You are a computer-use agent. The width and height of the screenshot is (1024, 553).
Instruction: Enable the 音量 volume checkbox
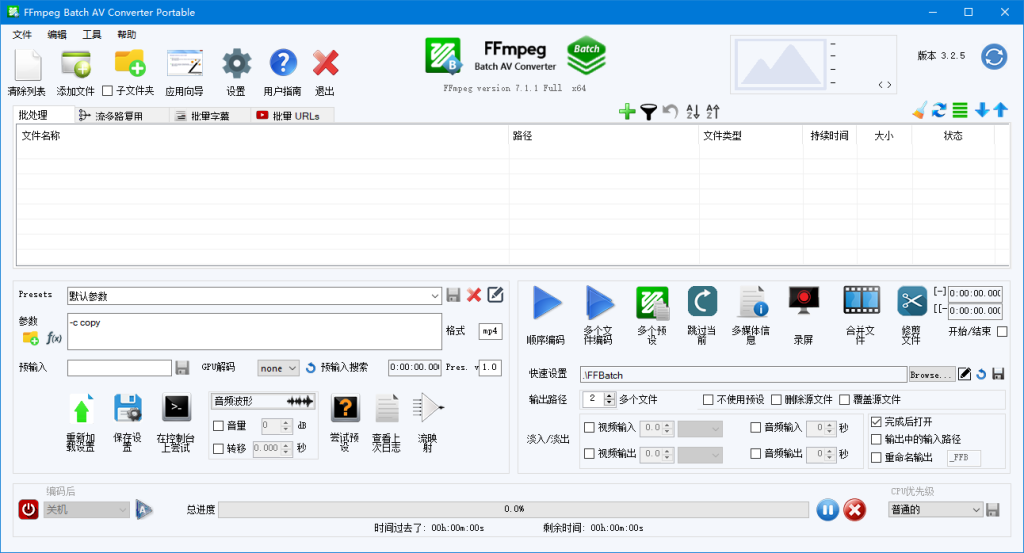(x=219, y=426)
